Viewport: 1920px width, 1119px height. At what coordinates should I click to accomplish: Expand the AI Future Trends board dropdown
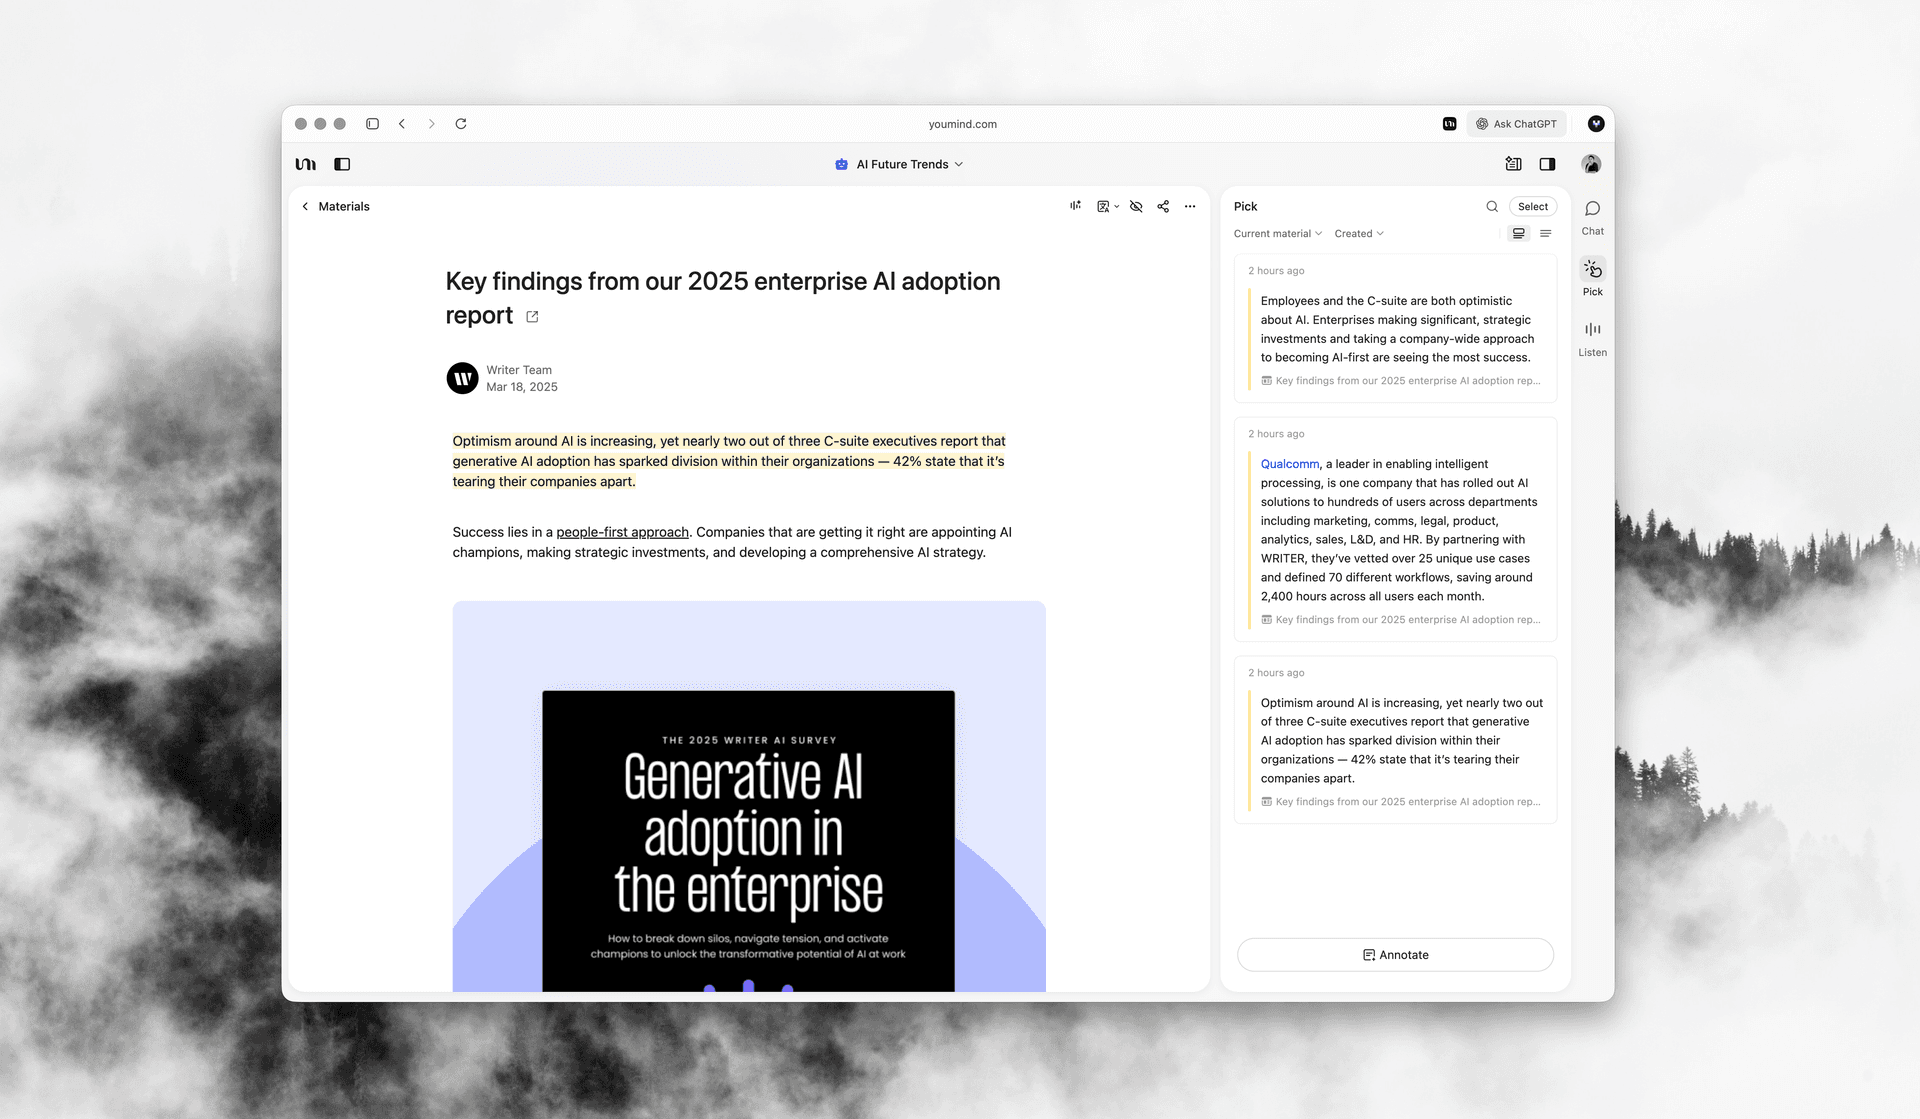[899, 164]
